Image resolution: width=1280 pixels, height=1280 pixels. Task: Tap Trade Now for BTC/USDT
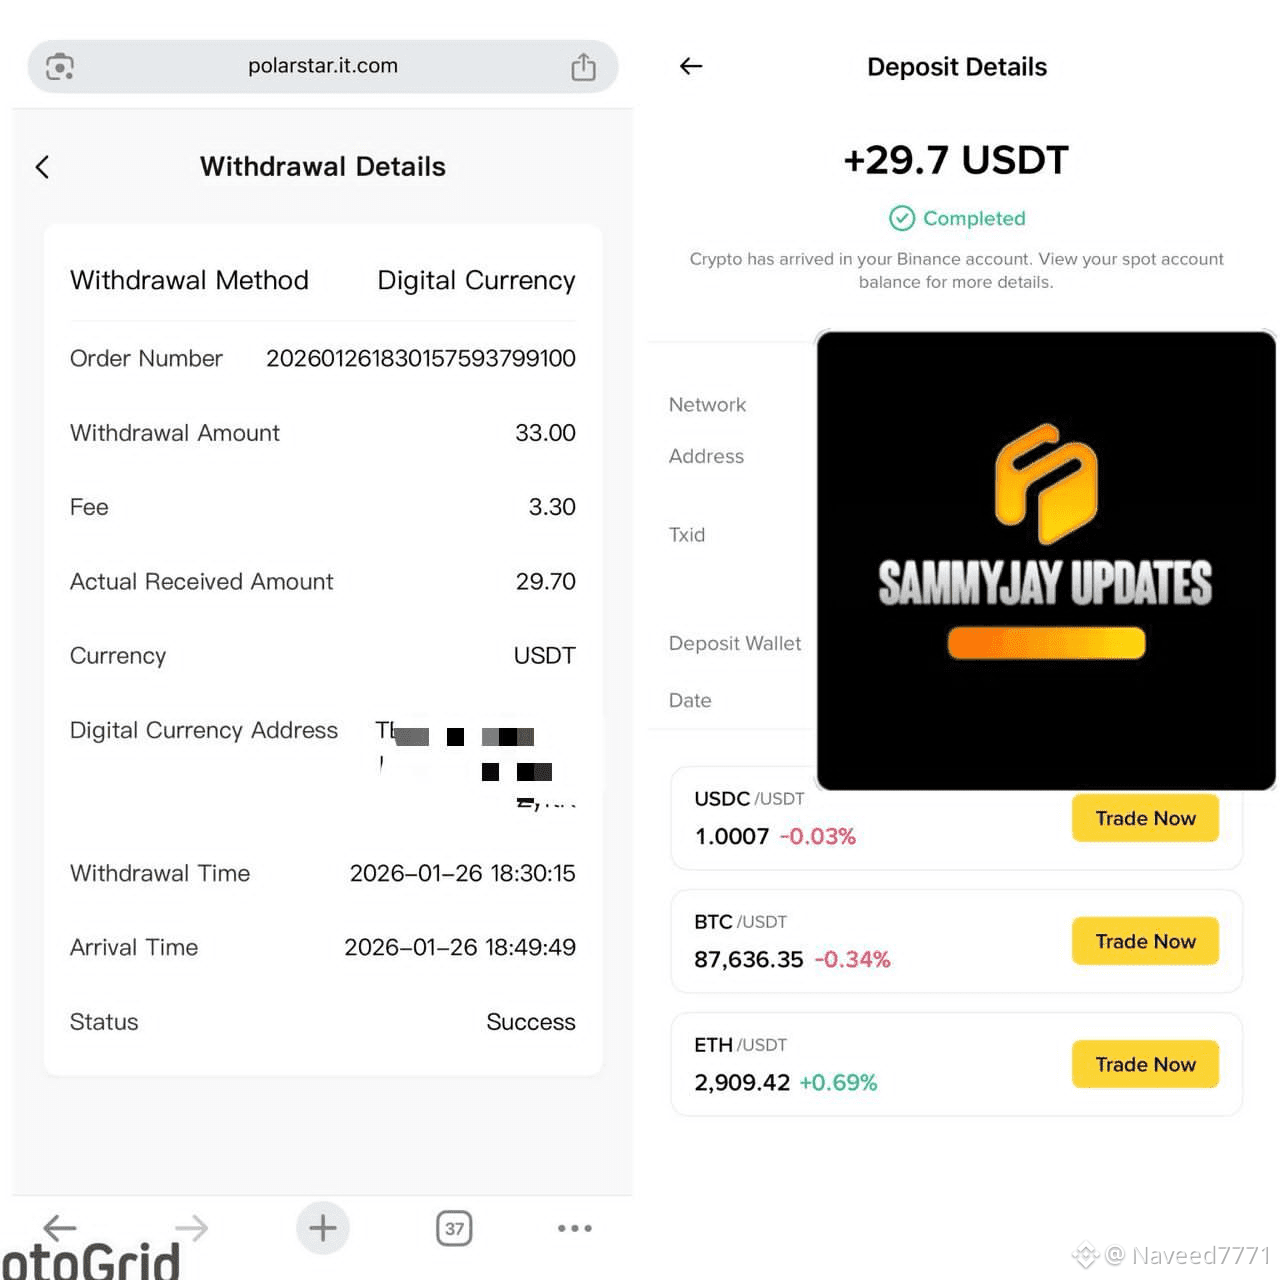coord(1145,941)
